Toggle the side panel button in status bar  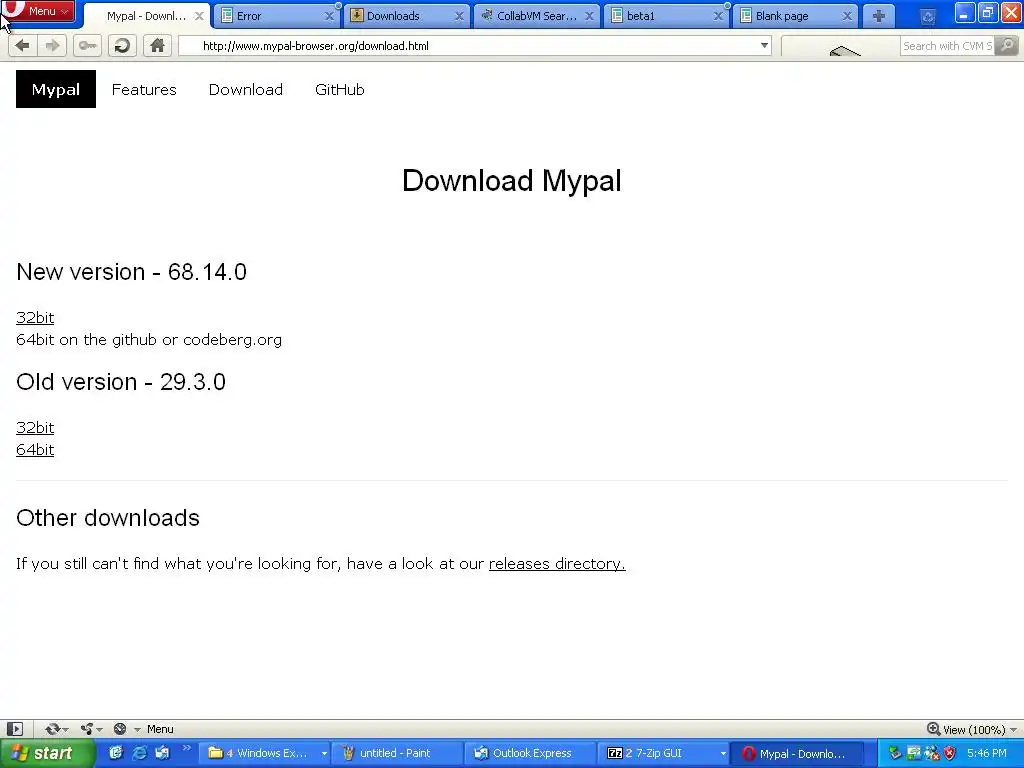pyautogui.click(x=14, y=729)
